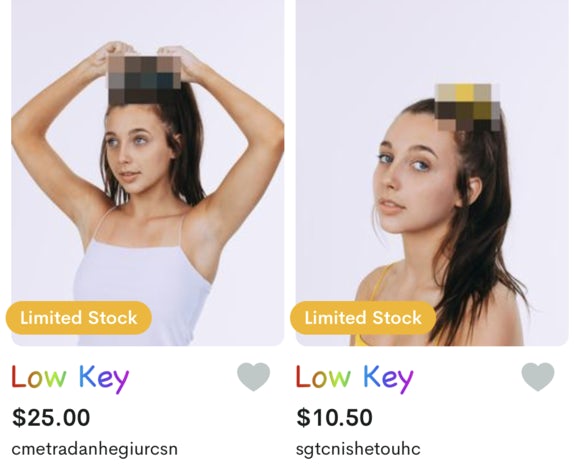Open seller sgtcnishetouhc
Image resolution: width=580 pixels, height=469 pixels.
tap(358, 449)
